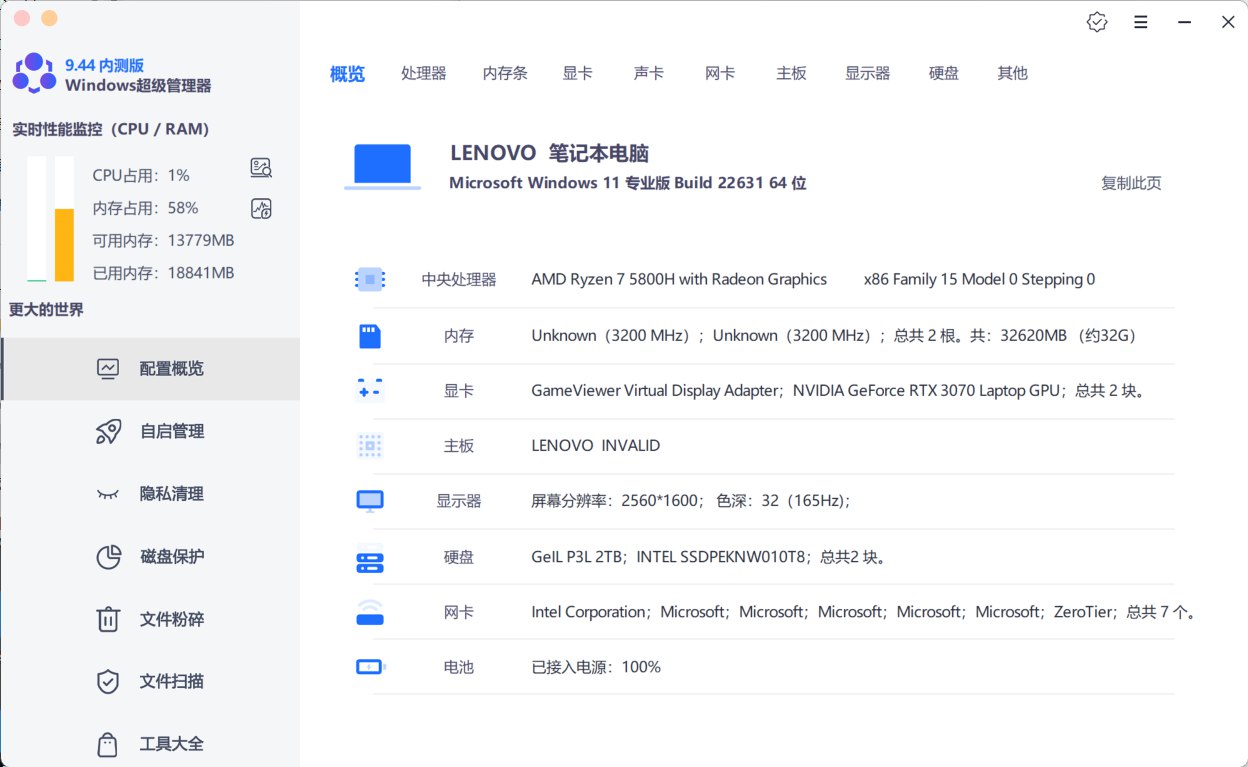Open the 显卡 tab

pyautogui.click(x=577, y=73)
